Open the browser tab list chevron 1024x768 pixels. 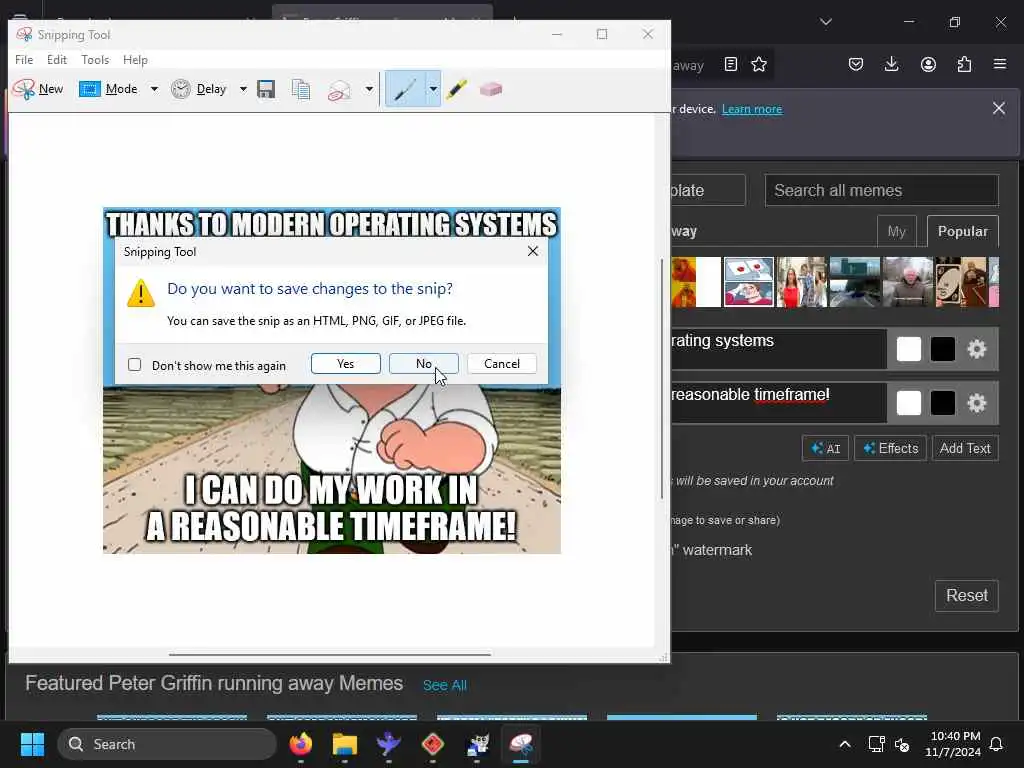coord(826,22)
